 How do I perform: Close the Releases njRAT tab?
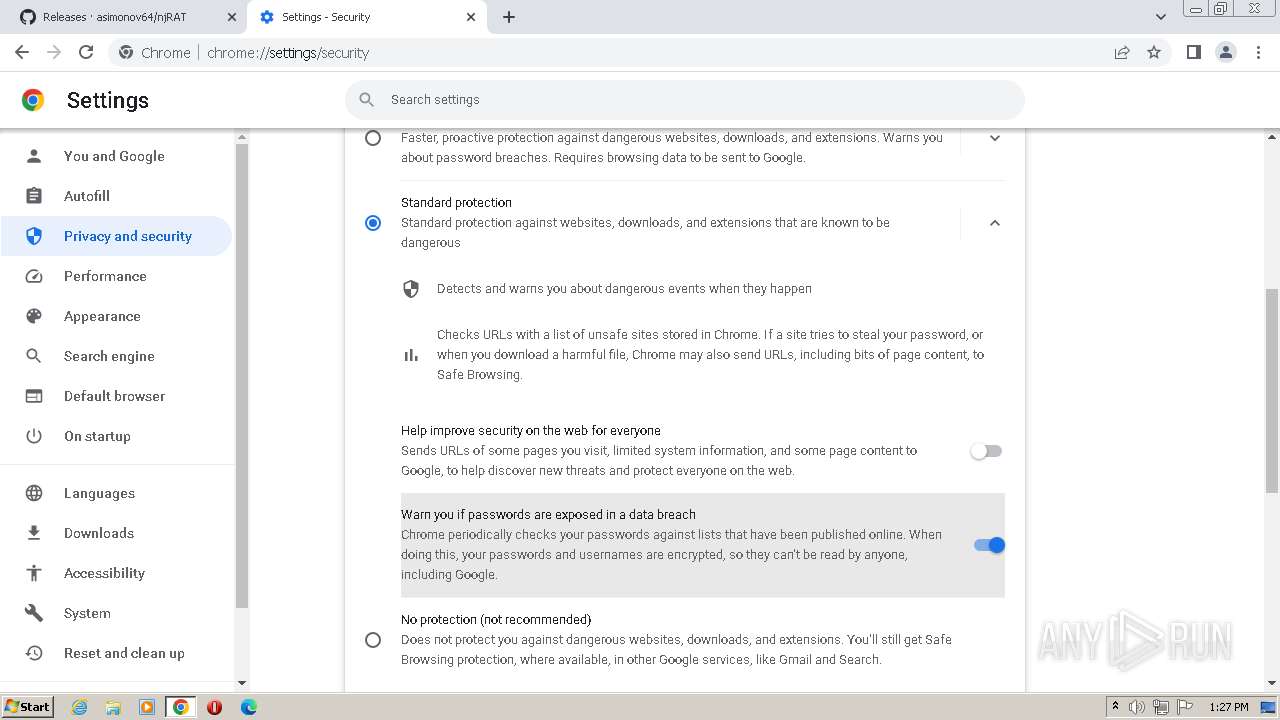tap(232, 17)
